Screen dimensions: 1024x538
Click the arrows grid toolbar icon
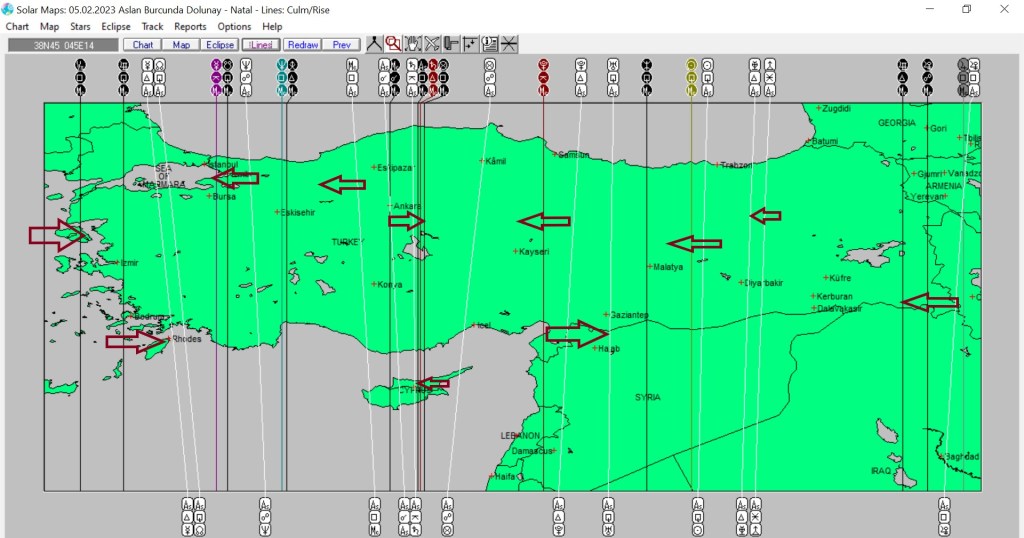point(470,44)
